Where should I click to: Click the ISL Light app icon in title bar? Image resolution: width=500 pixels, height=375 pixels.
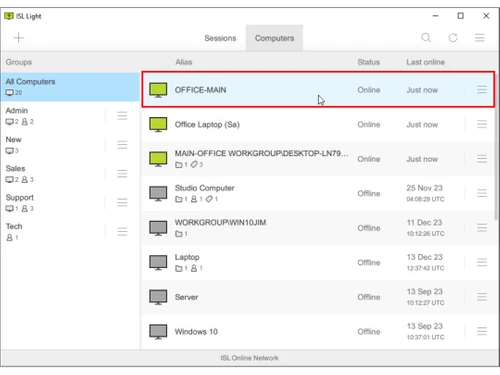(x=9, y=16)
